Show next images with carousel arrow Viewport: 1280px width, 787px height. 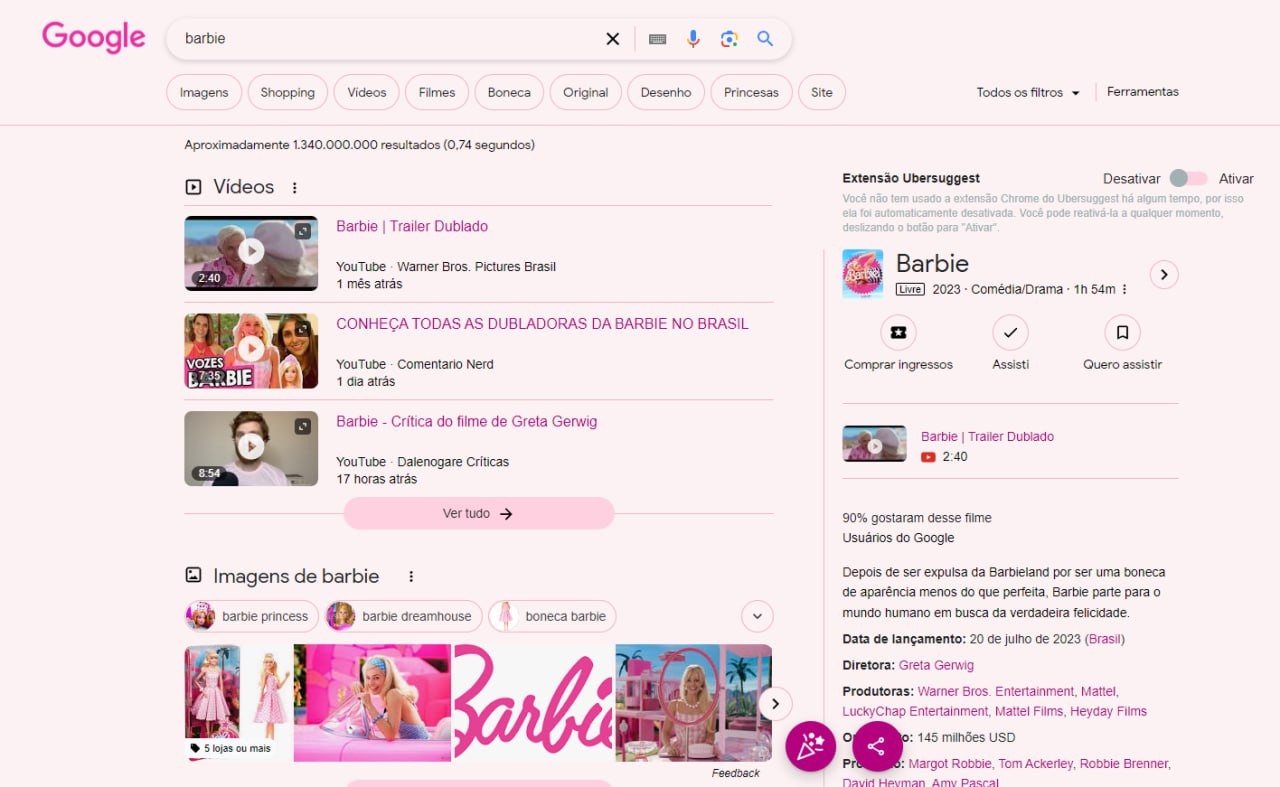click(775, 703)
